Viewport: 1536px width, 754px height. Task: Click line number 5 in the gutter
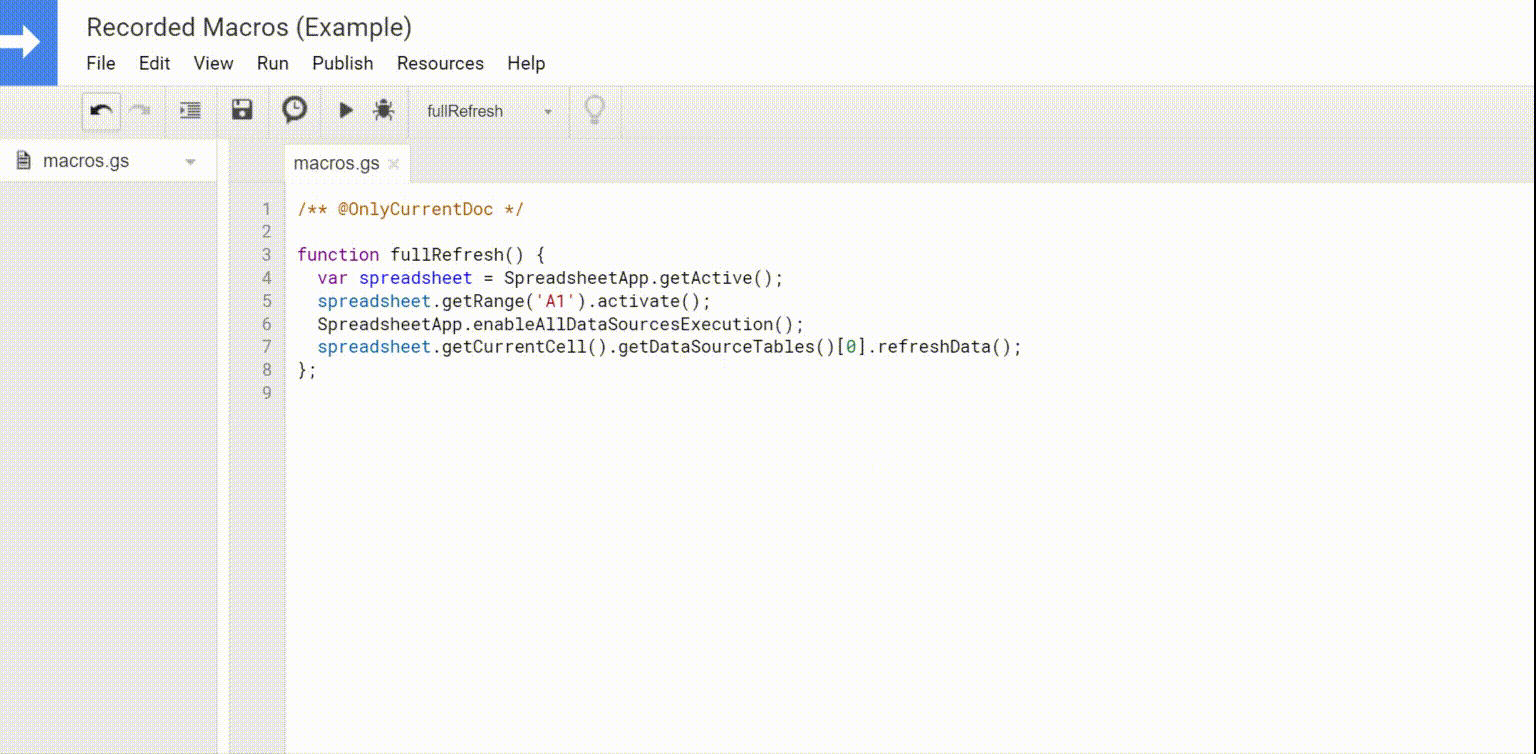[x=266, y=301]
